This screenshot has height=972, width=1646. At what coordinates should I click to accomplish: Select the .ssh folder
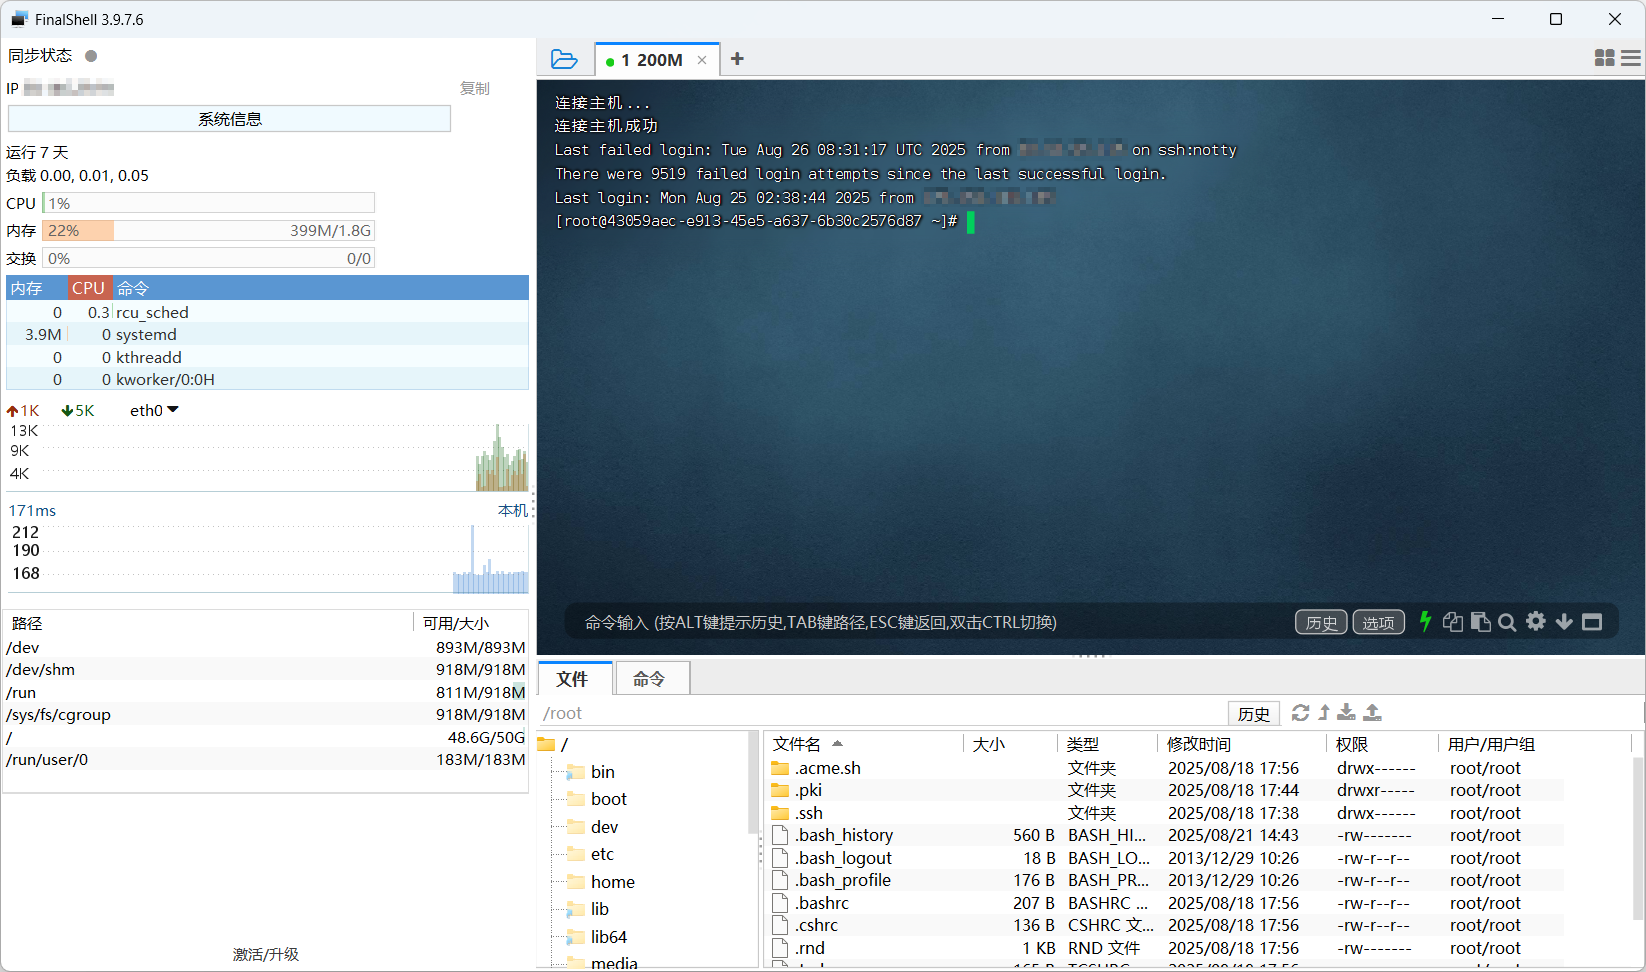click(x=809, y=813)
